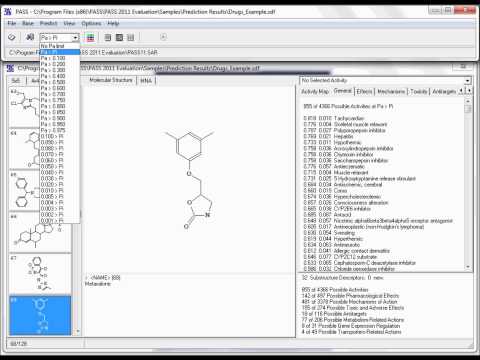
Task: Click the 'Allergic contact dermatitis' row
Action: [347, 251]
